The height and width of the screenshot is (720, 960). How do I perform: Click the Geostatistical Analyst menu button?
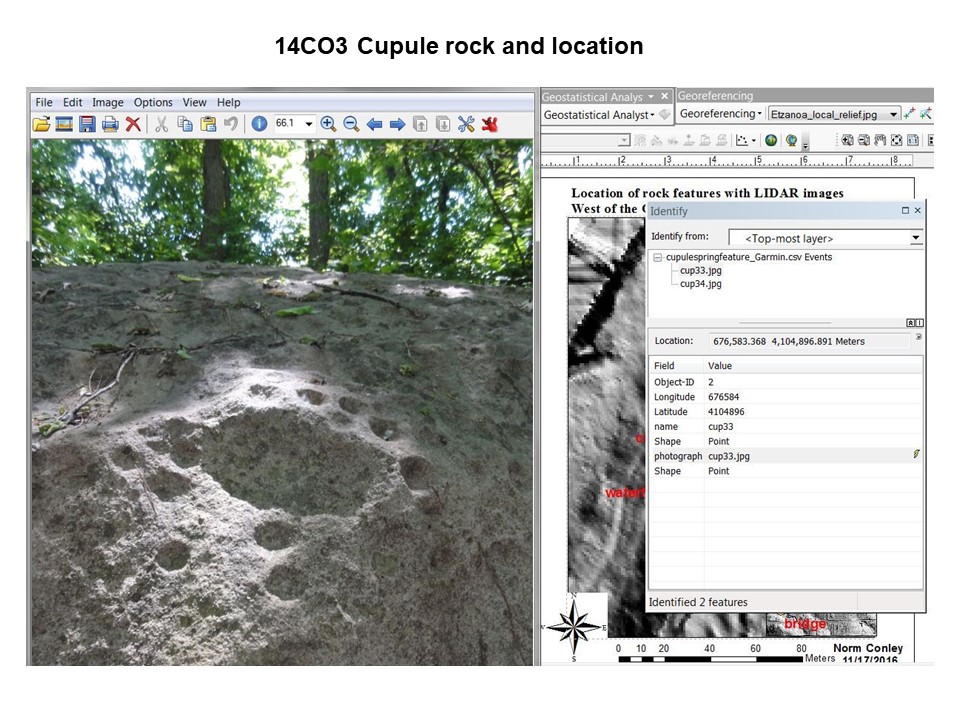coord(598,115)
